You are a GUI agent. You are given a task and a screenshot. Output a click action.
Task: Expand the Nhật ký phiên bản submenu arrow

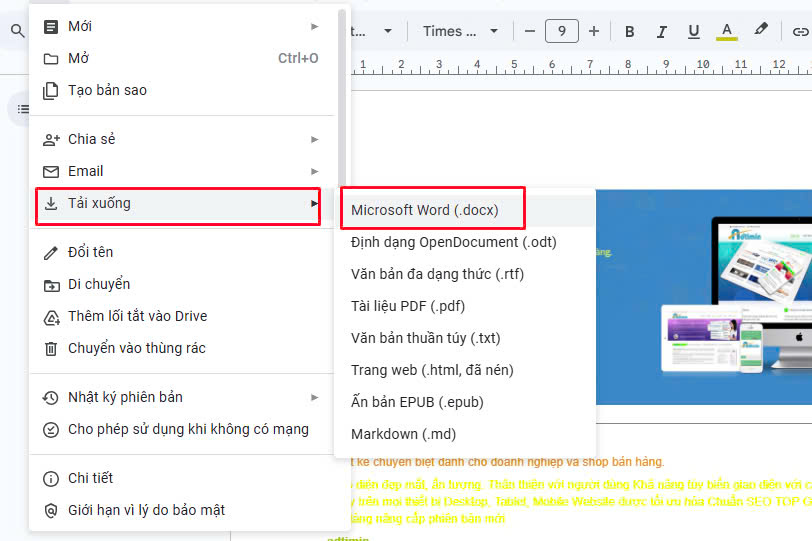point(314,398)
